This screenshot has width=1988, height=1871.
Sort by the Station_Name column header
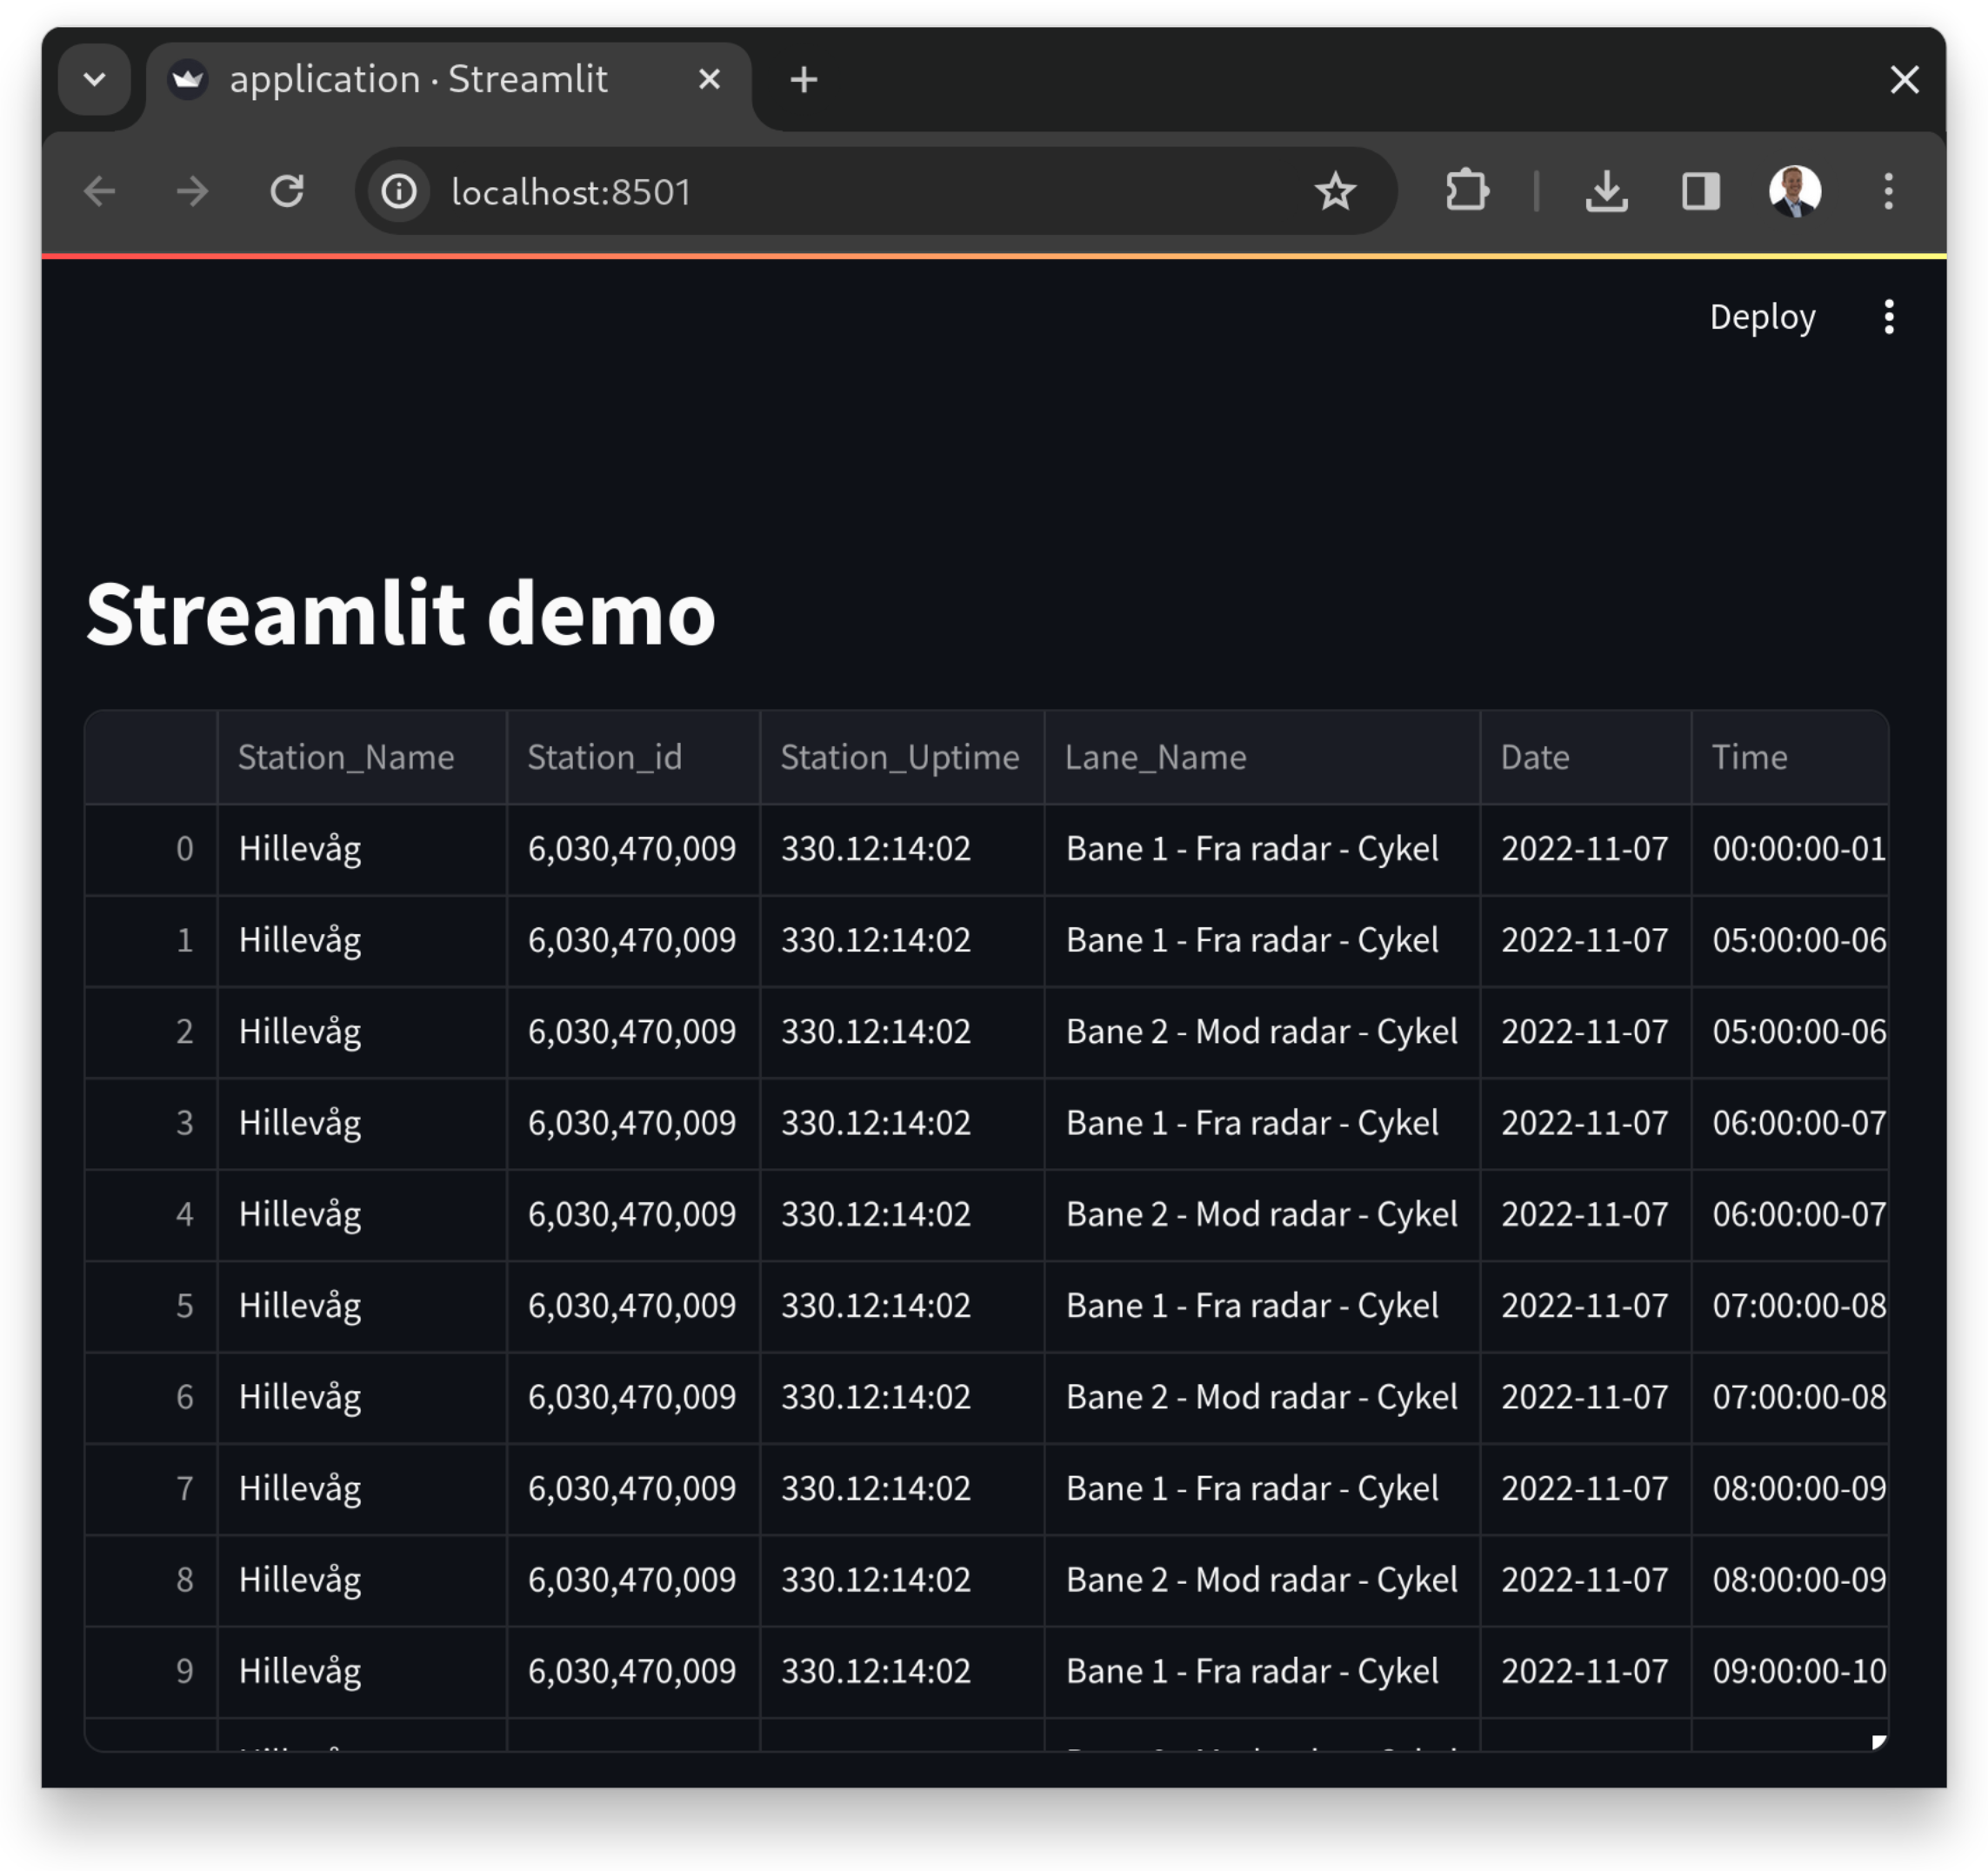(362, 757)
